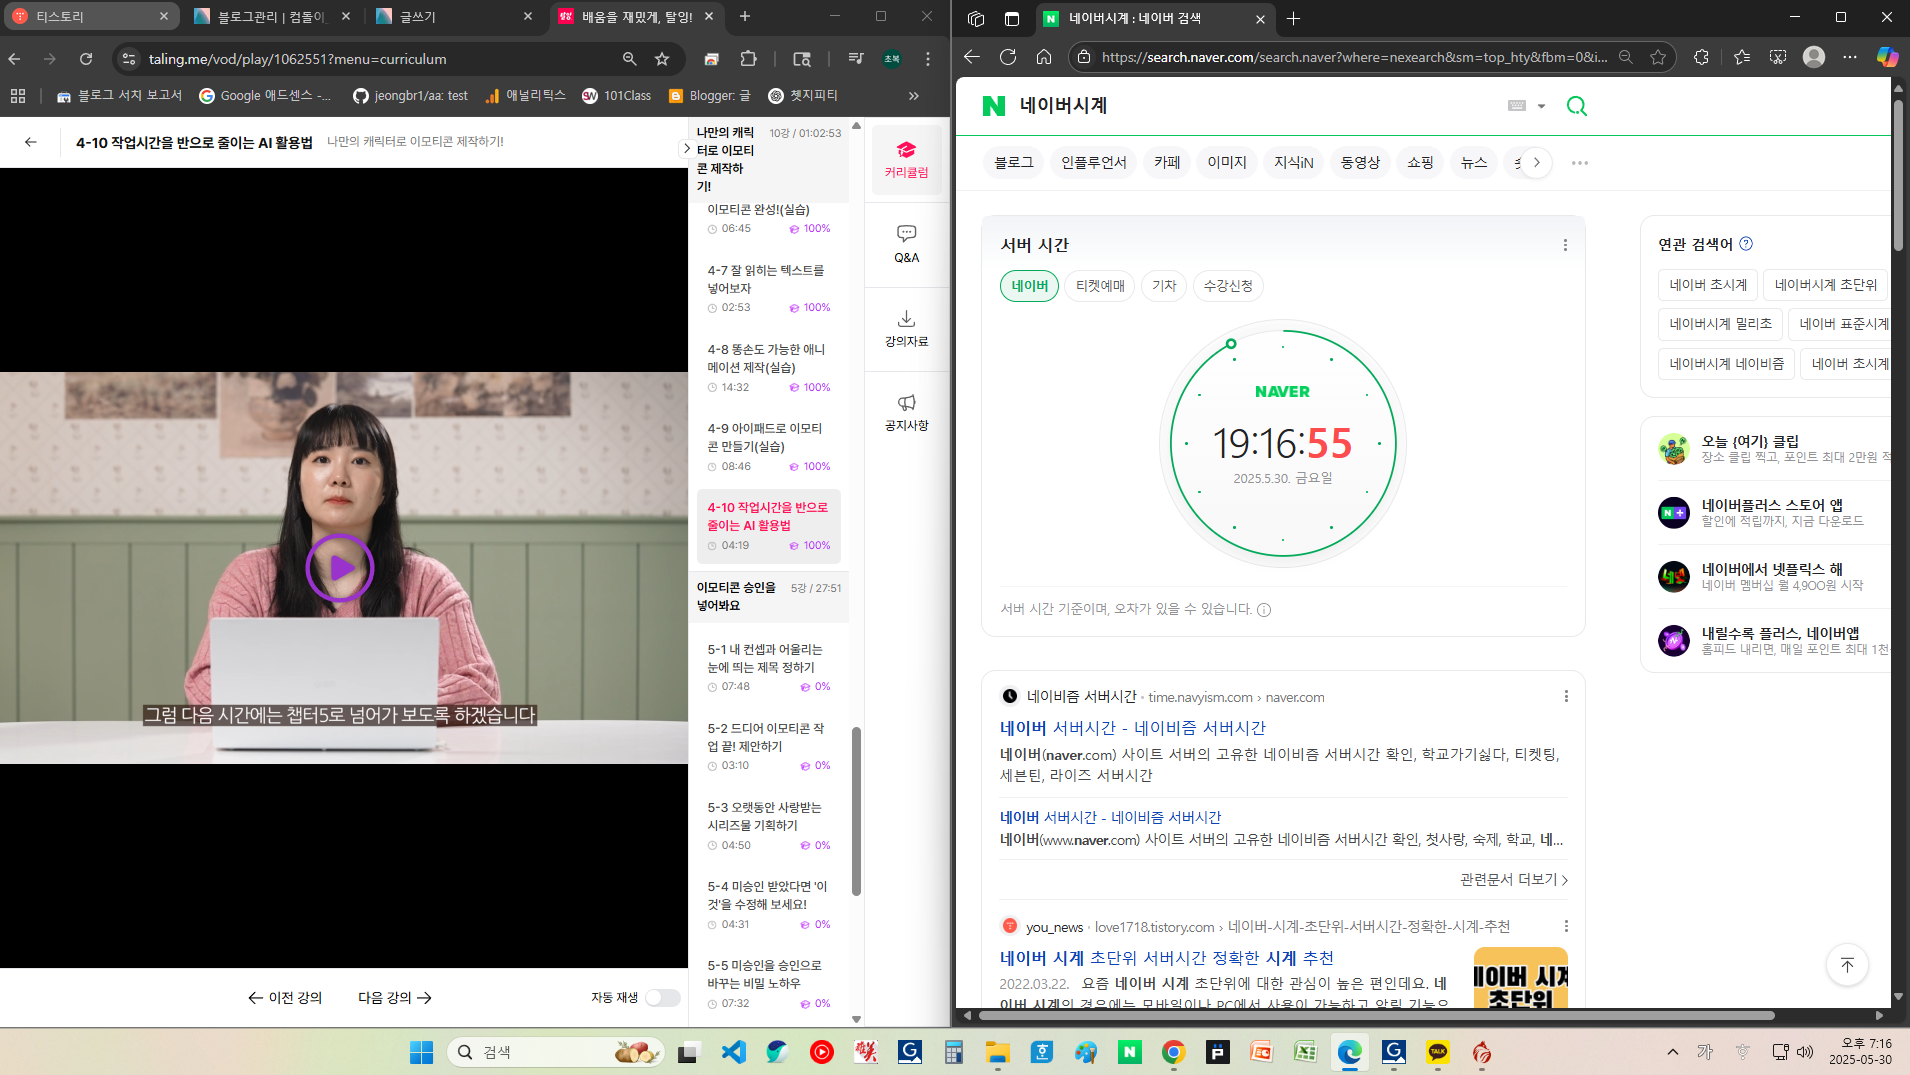Toggle 자동 재생 switch
Screen dimensions: 1910x1075
point(662,997)
